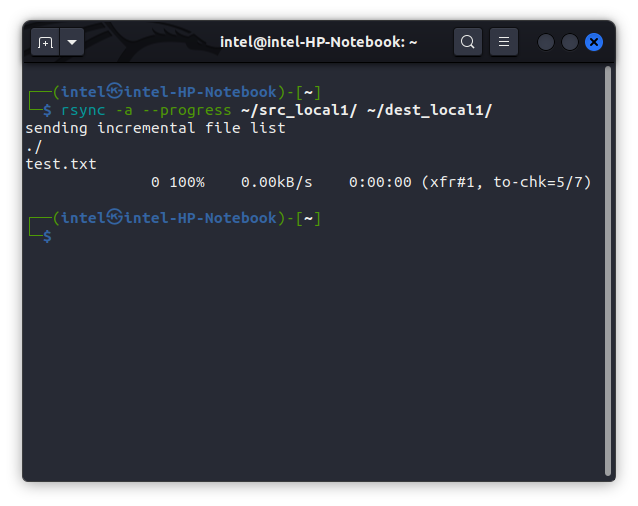Click the terminal's vertical scrollbar
Screen dimensions: 638x506
608,270
